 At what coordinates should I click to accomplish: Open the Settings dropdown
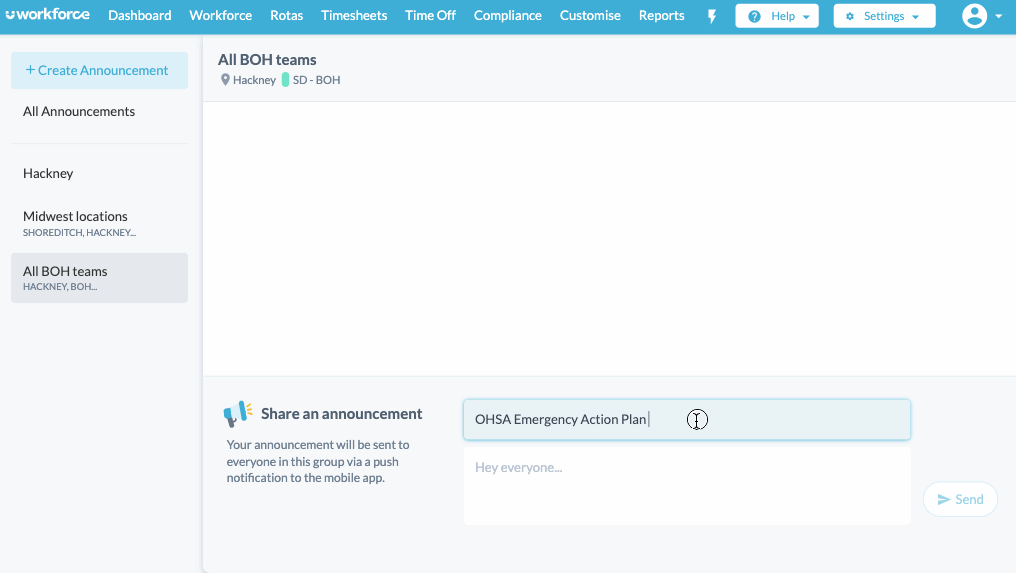pyautogui.click(x=884, y=16)
